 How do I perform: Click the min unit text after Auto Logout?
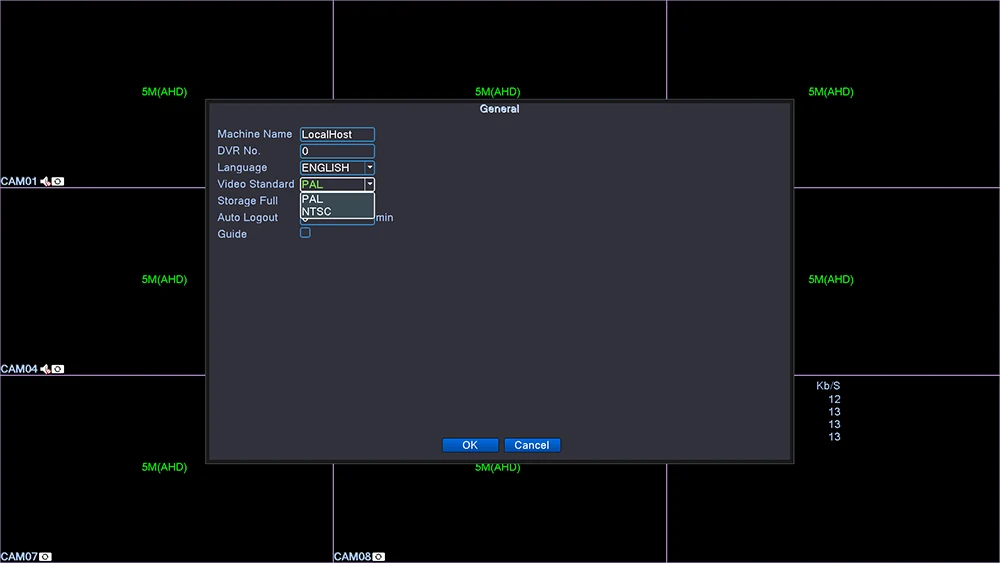click(x=385, y=217)
